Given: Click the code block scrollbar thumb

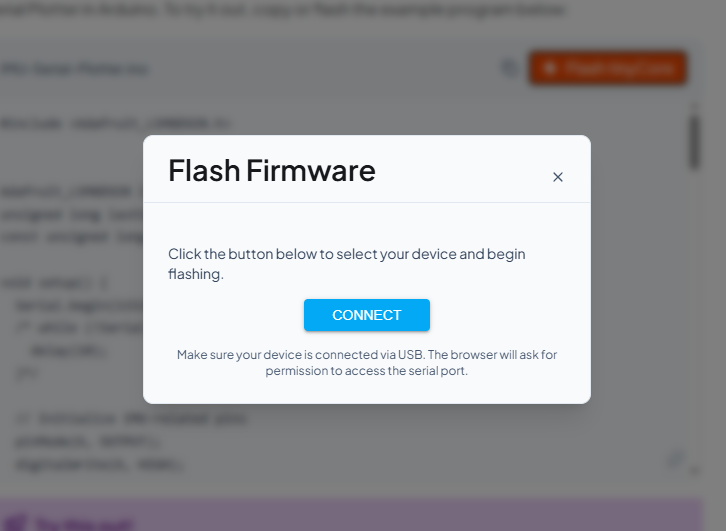Looking at the screenshot, I should pos(693,141).
